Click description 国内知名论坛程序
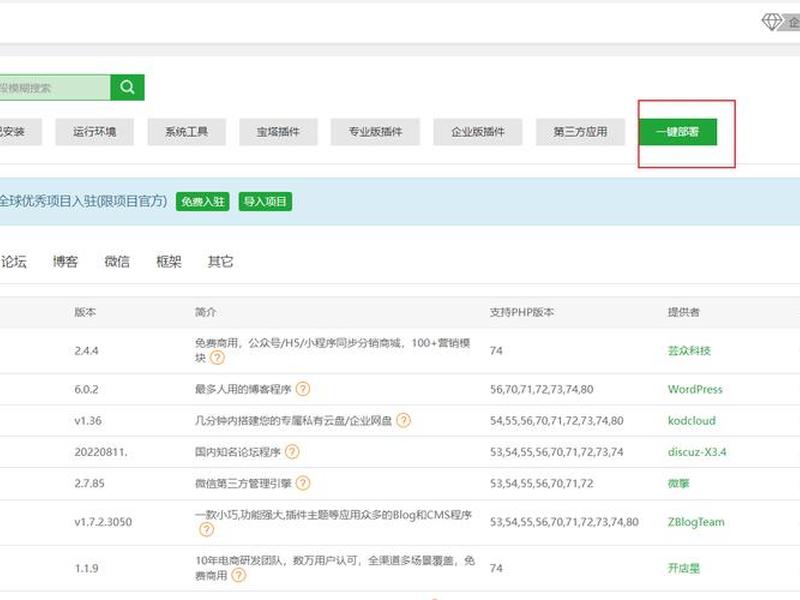800x600 pixels. 238,452
